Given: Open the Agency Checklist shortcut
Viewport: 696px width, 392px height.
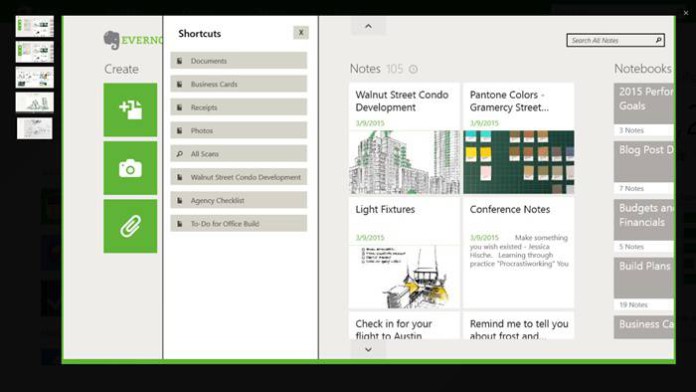Looking at the screenshot, I should click(238, 200).
